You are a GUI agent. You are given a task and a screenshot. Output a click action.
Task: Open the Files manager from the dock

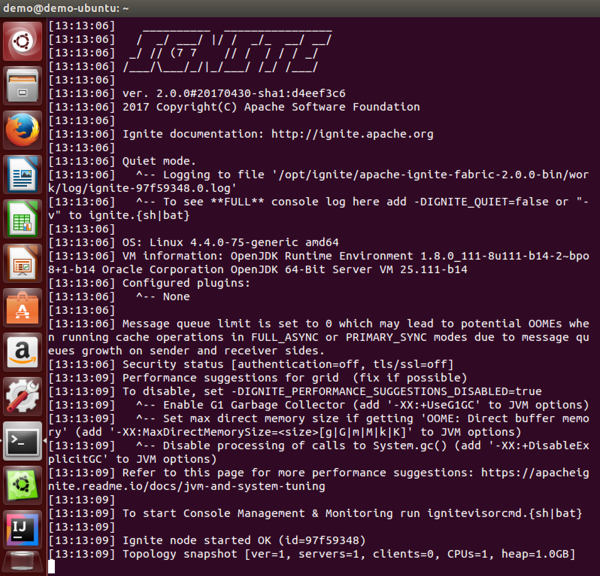tap(22, 86)
